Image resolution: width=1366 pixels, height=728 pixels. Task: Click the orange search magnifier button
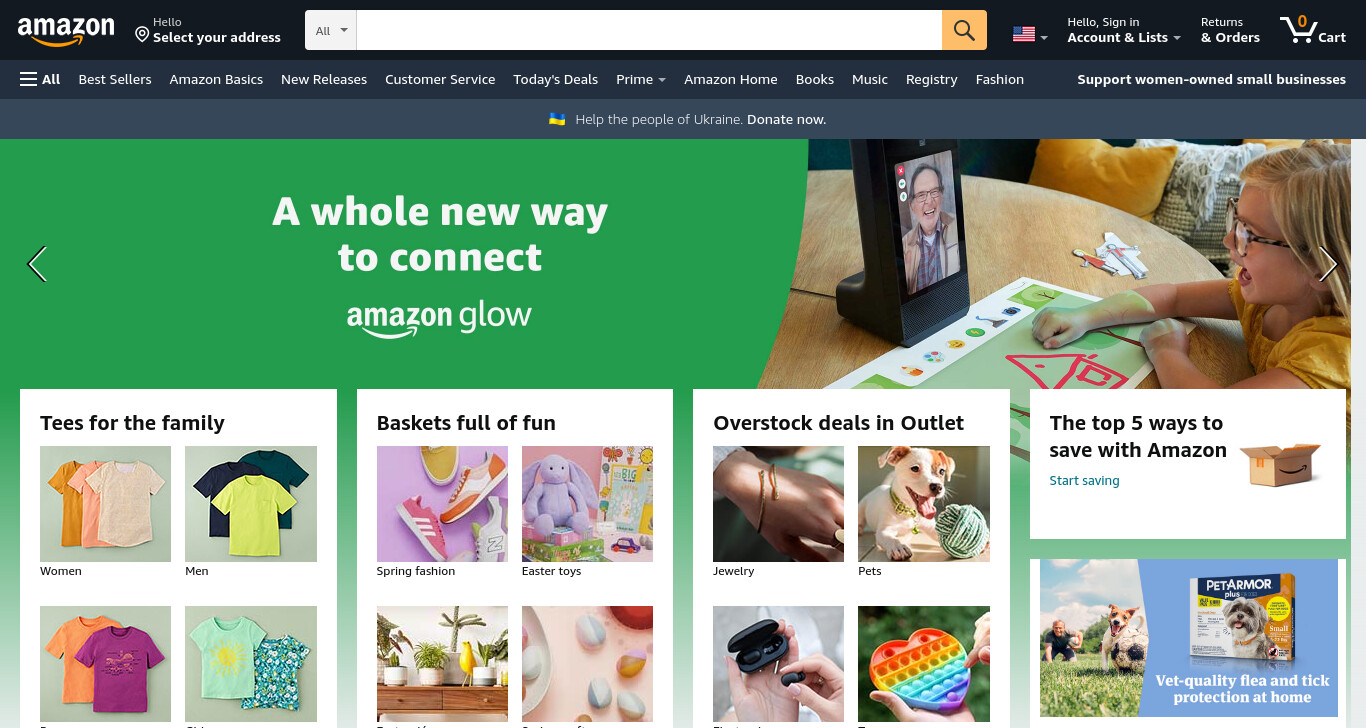964,30
